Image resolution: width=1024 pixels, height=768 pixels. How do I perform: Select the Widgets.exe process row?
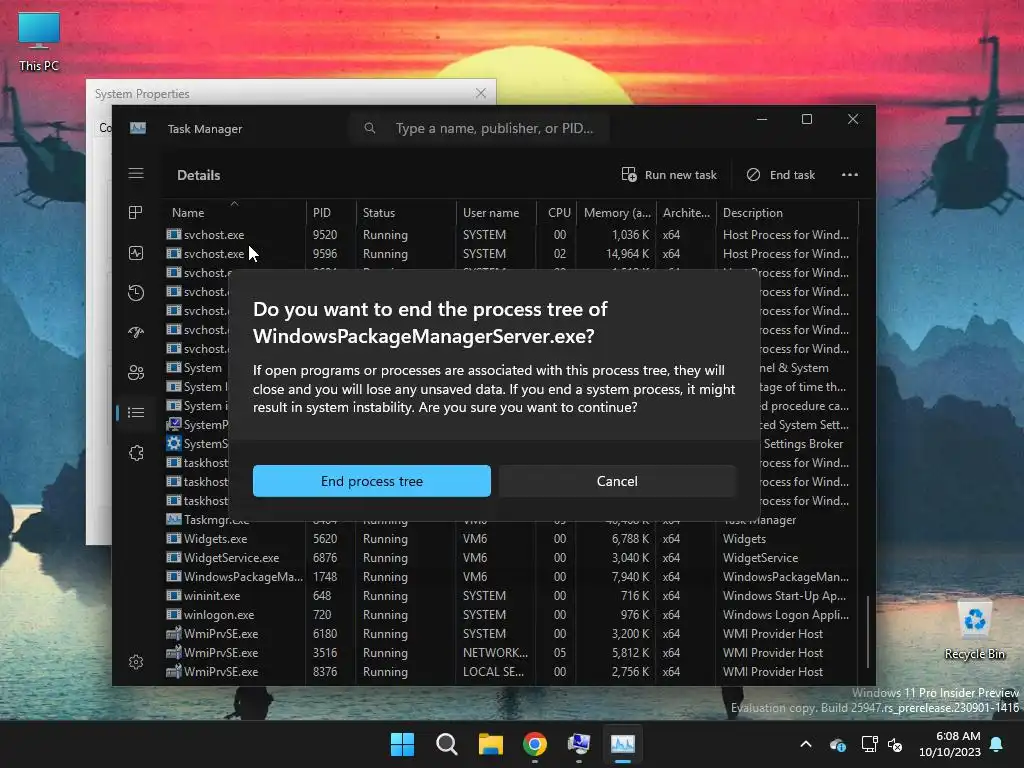tap(511, 539)
